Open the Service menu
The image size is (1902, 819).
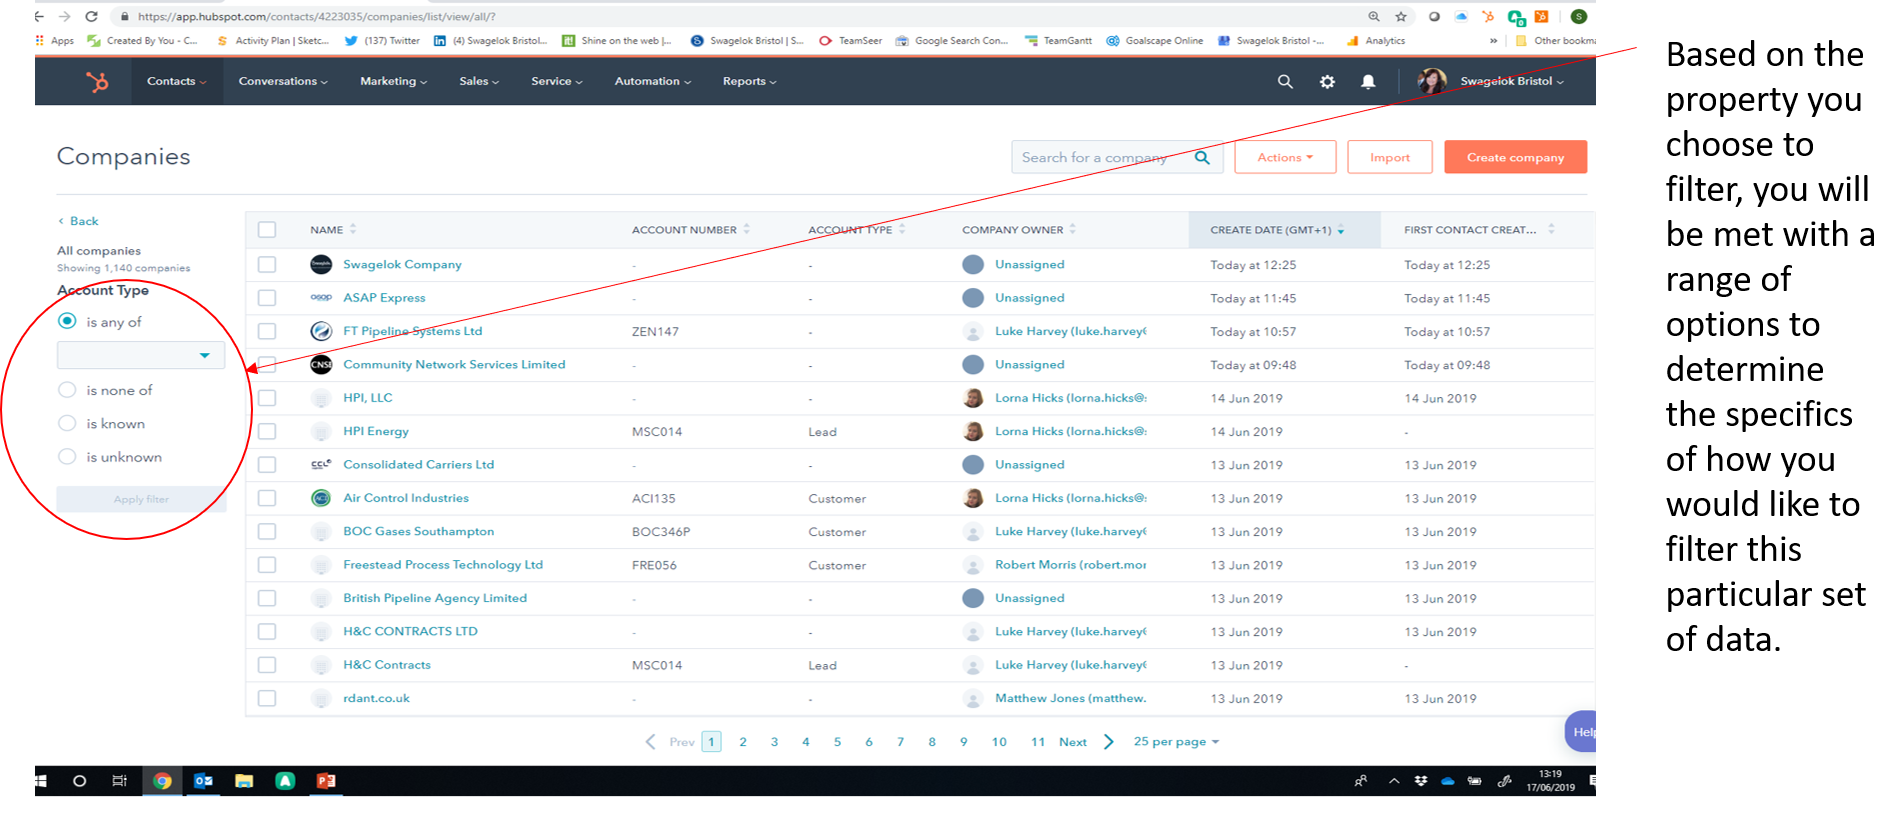557,82
